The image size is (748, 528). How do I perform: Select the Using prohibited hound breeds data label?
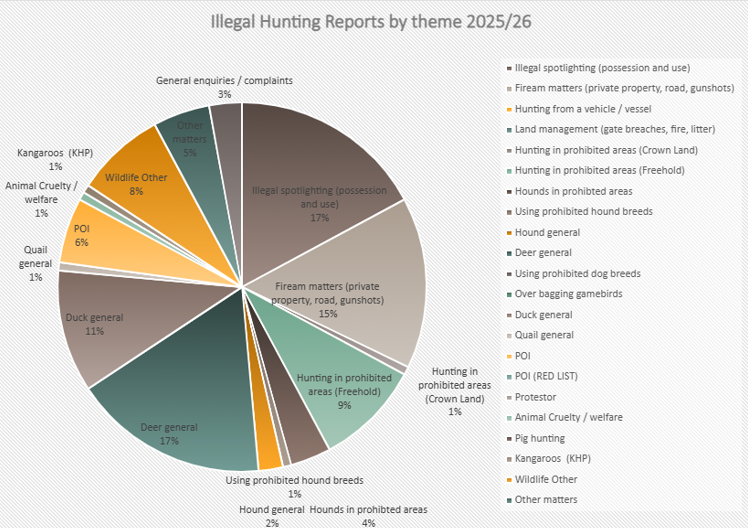point(294,487)
